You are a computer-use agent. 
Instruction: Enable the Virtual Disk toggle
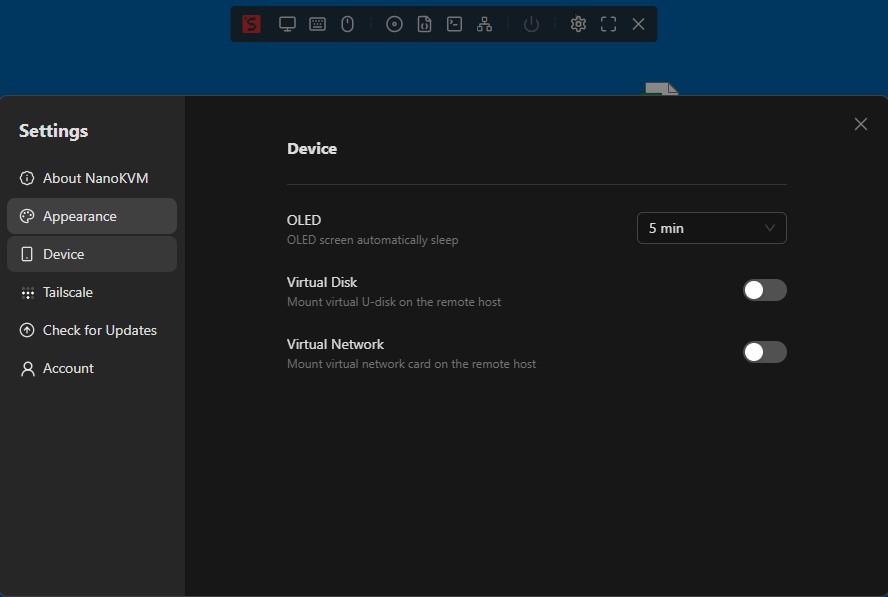point(764,290)
